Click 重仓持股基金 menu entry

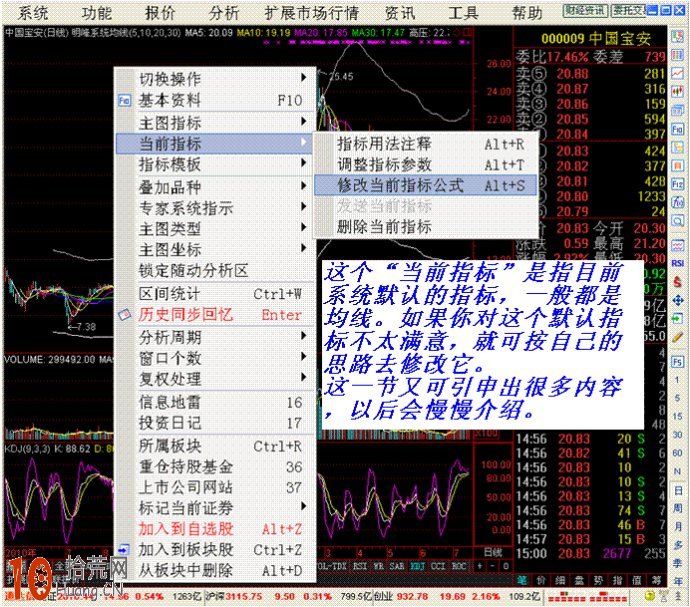(215, 467)
